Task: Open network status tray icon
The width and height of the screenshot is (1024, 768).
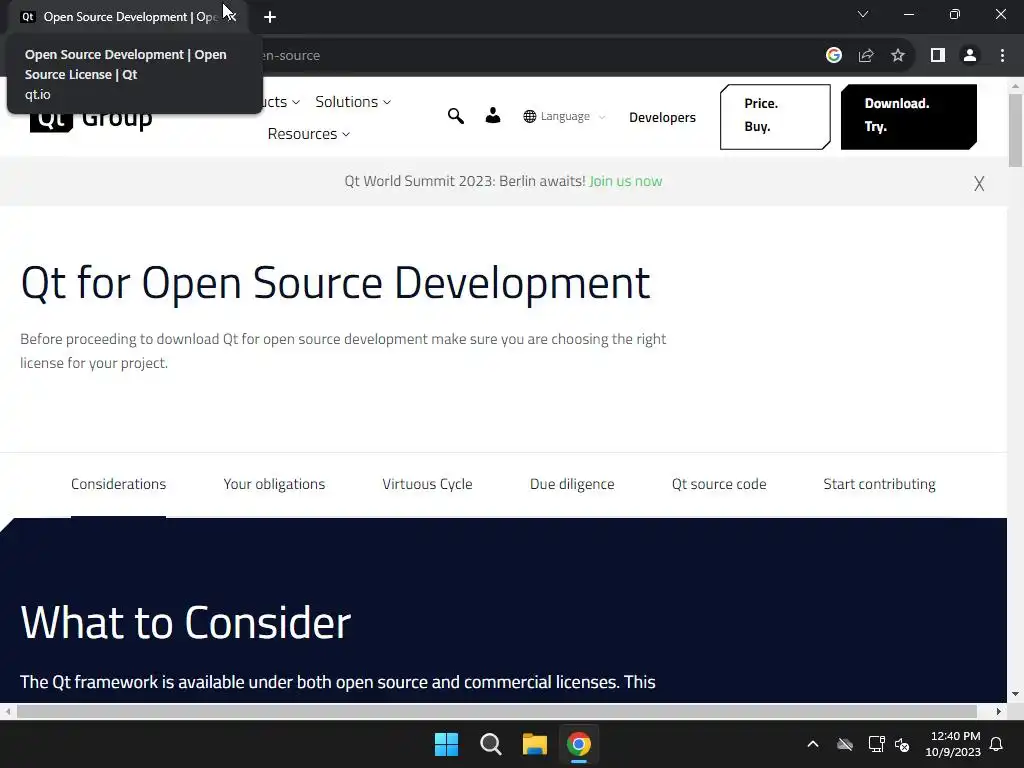Action: click(x=876, y=744)
